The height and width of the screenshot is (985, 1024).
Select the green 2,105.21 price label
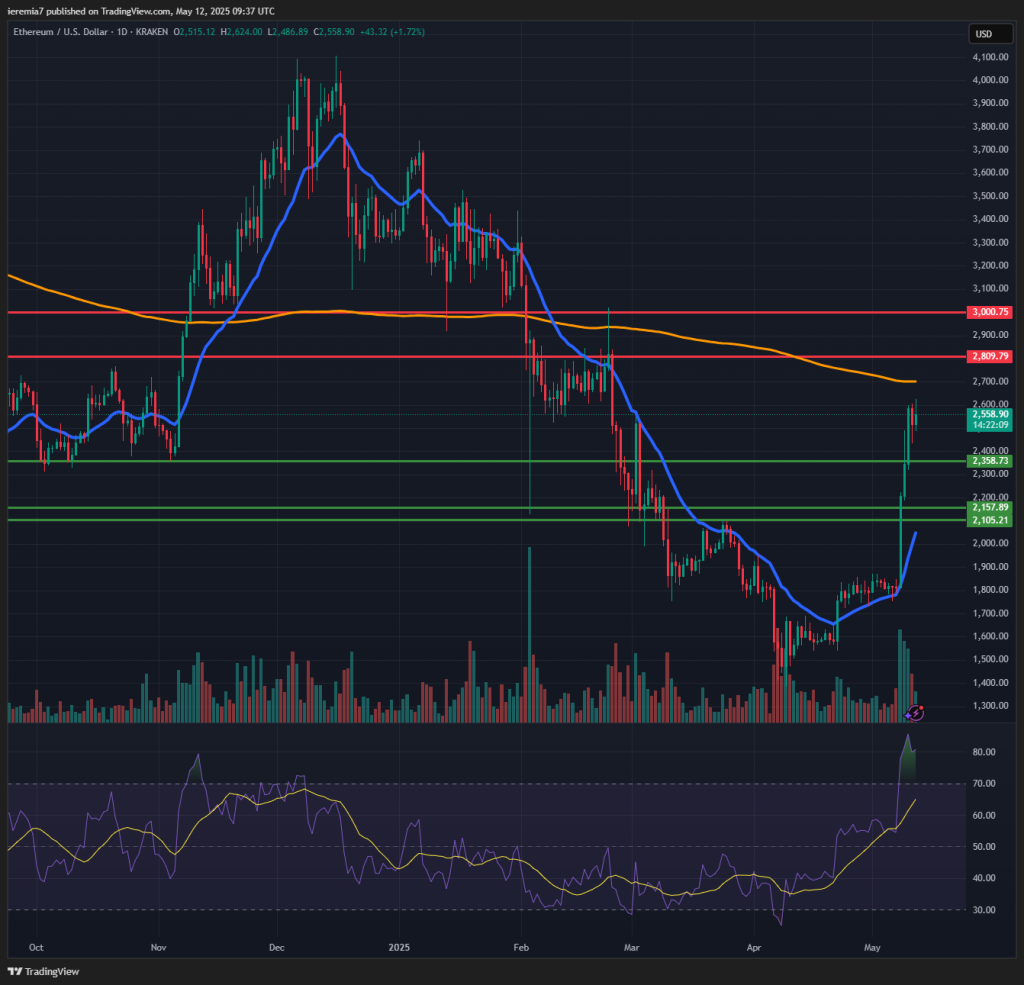(x=990, y=521)
